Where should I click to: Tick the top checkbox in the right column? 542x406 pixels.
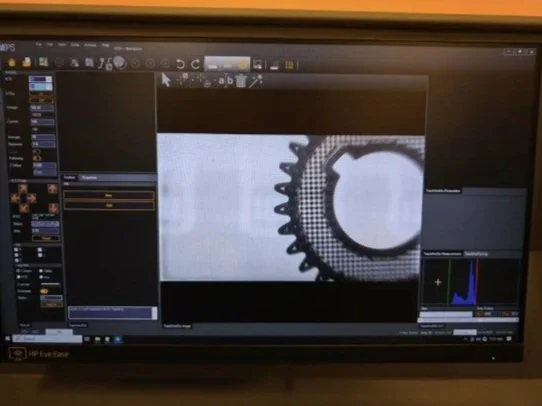[40, 249]
